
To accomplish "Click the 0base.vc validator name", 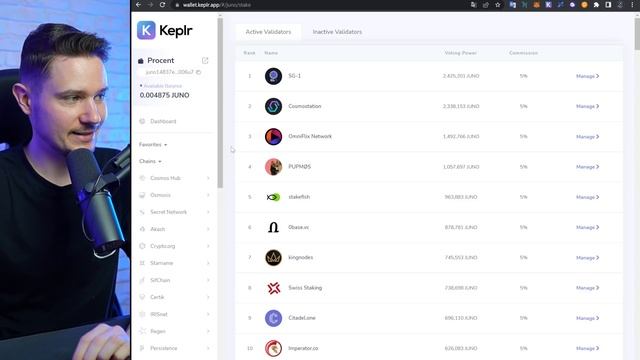I will click(x=298, y=227).
